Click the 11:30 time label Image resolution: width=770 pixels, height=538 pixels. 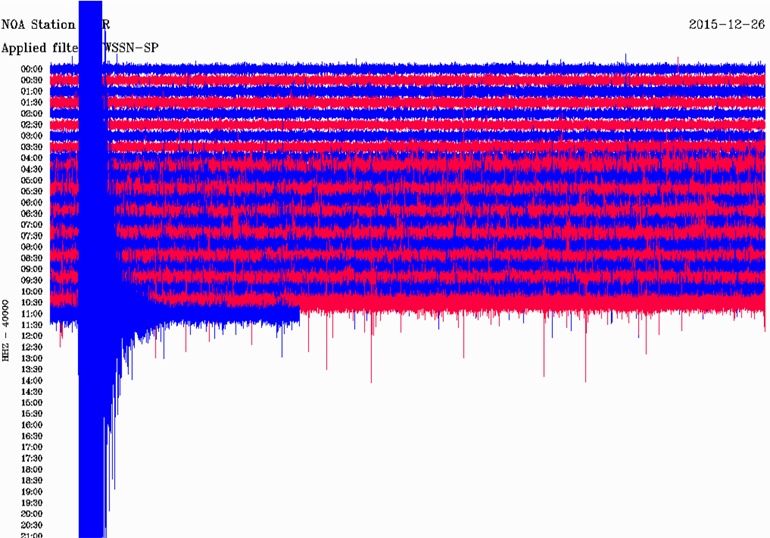(x=31, y=325)
